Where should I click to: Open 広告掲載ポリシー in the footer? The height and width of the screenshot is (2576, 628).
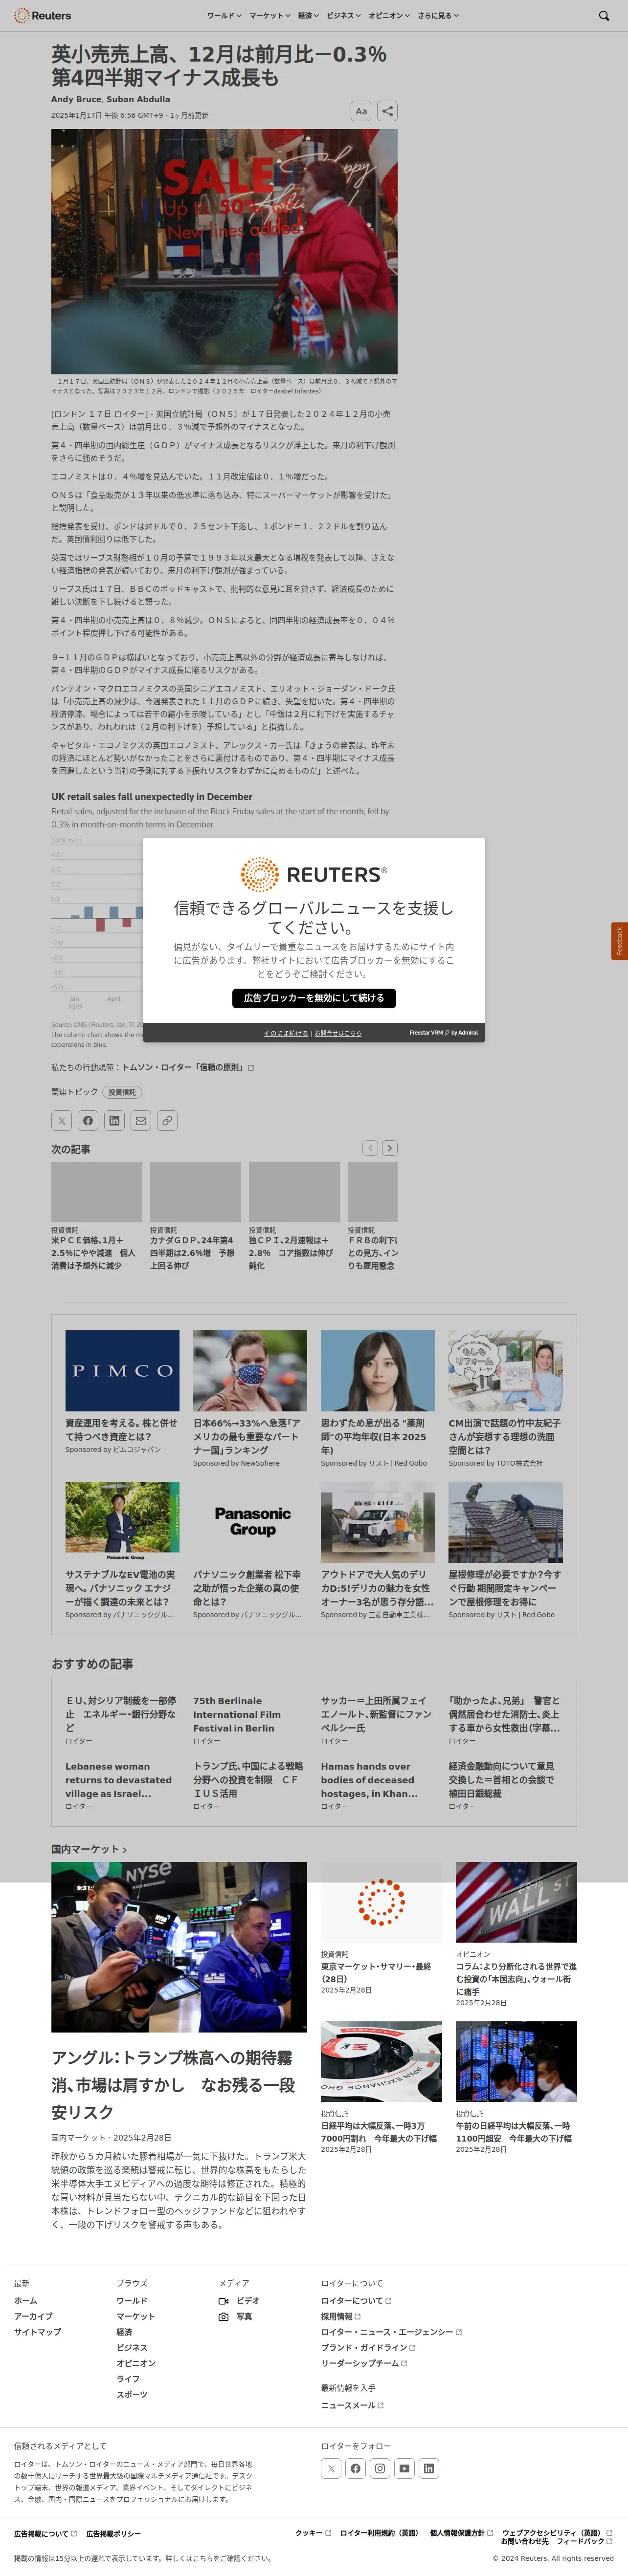click(x=113, y=2534)
